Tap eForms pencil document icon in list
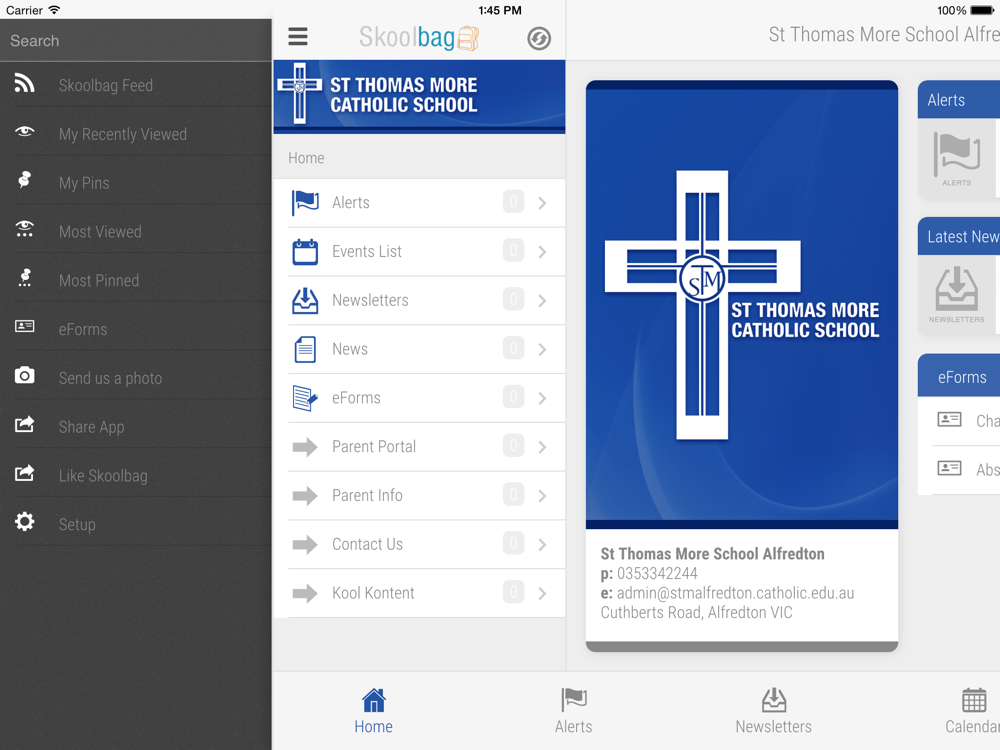 click(x=305, y=398)
